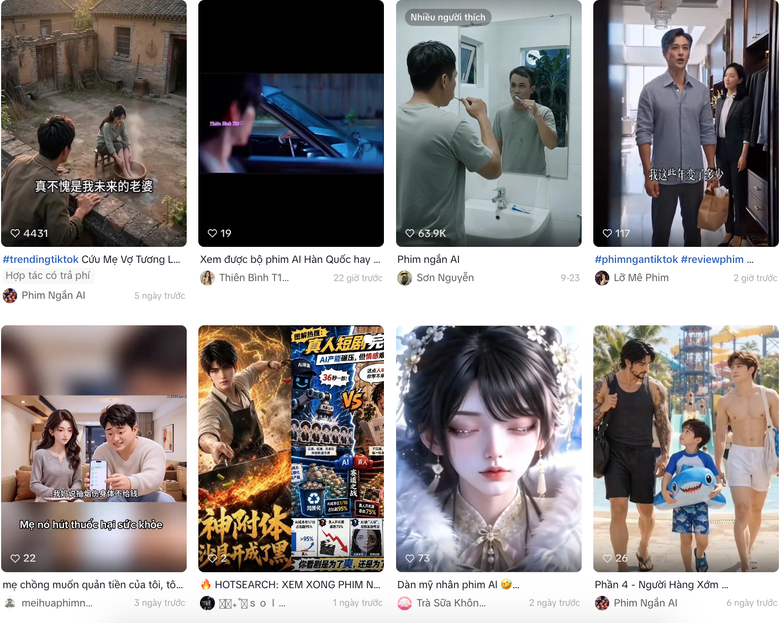
Task: Click the heart icon next to 22
Action: point(15,558)
